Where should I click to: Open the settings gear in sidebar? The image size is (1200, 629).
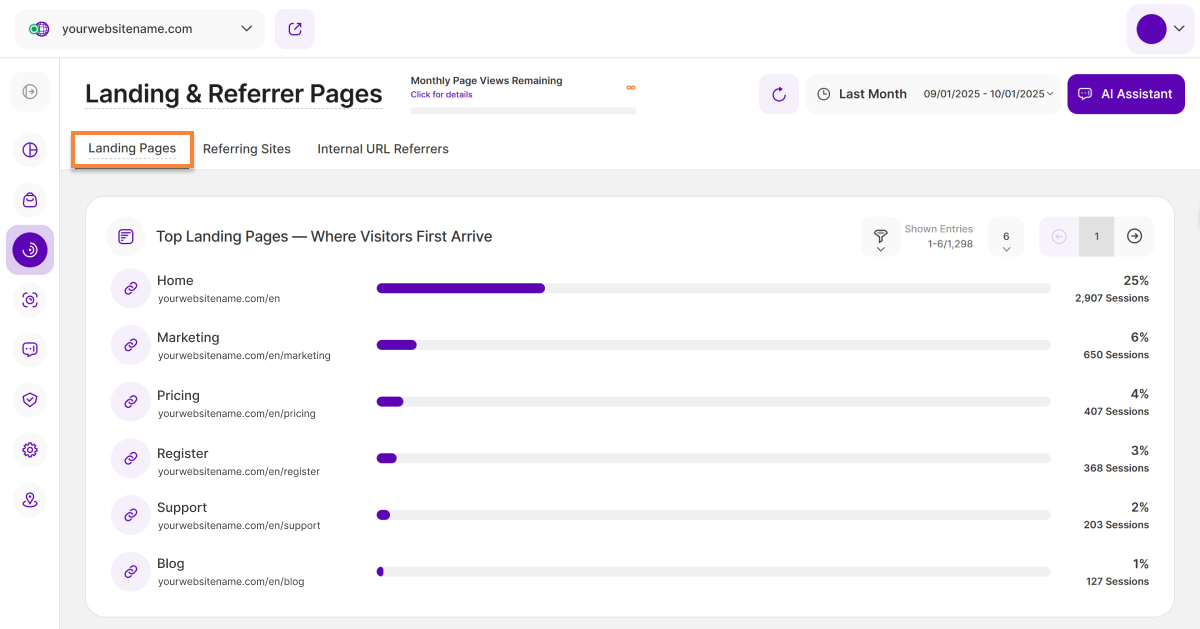(30, 450)
